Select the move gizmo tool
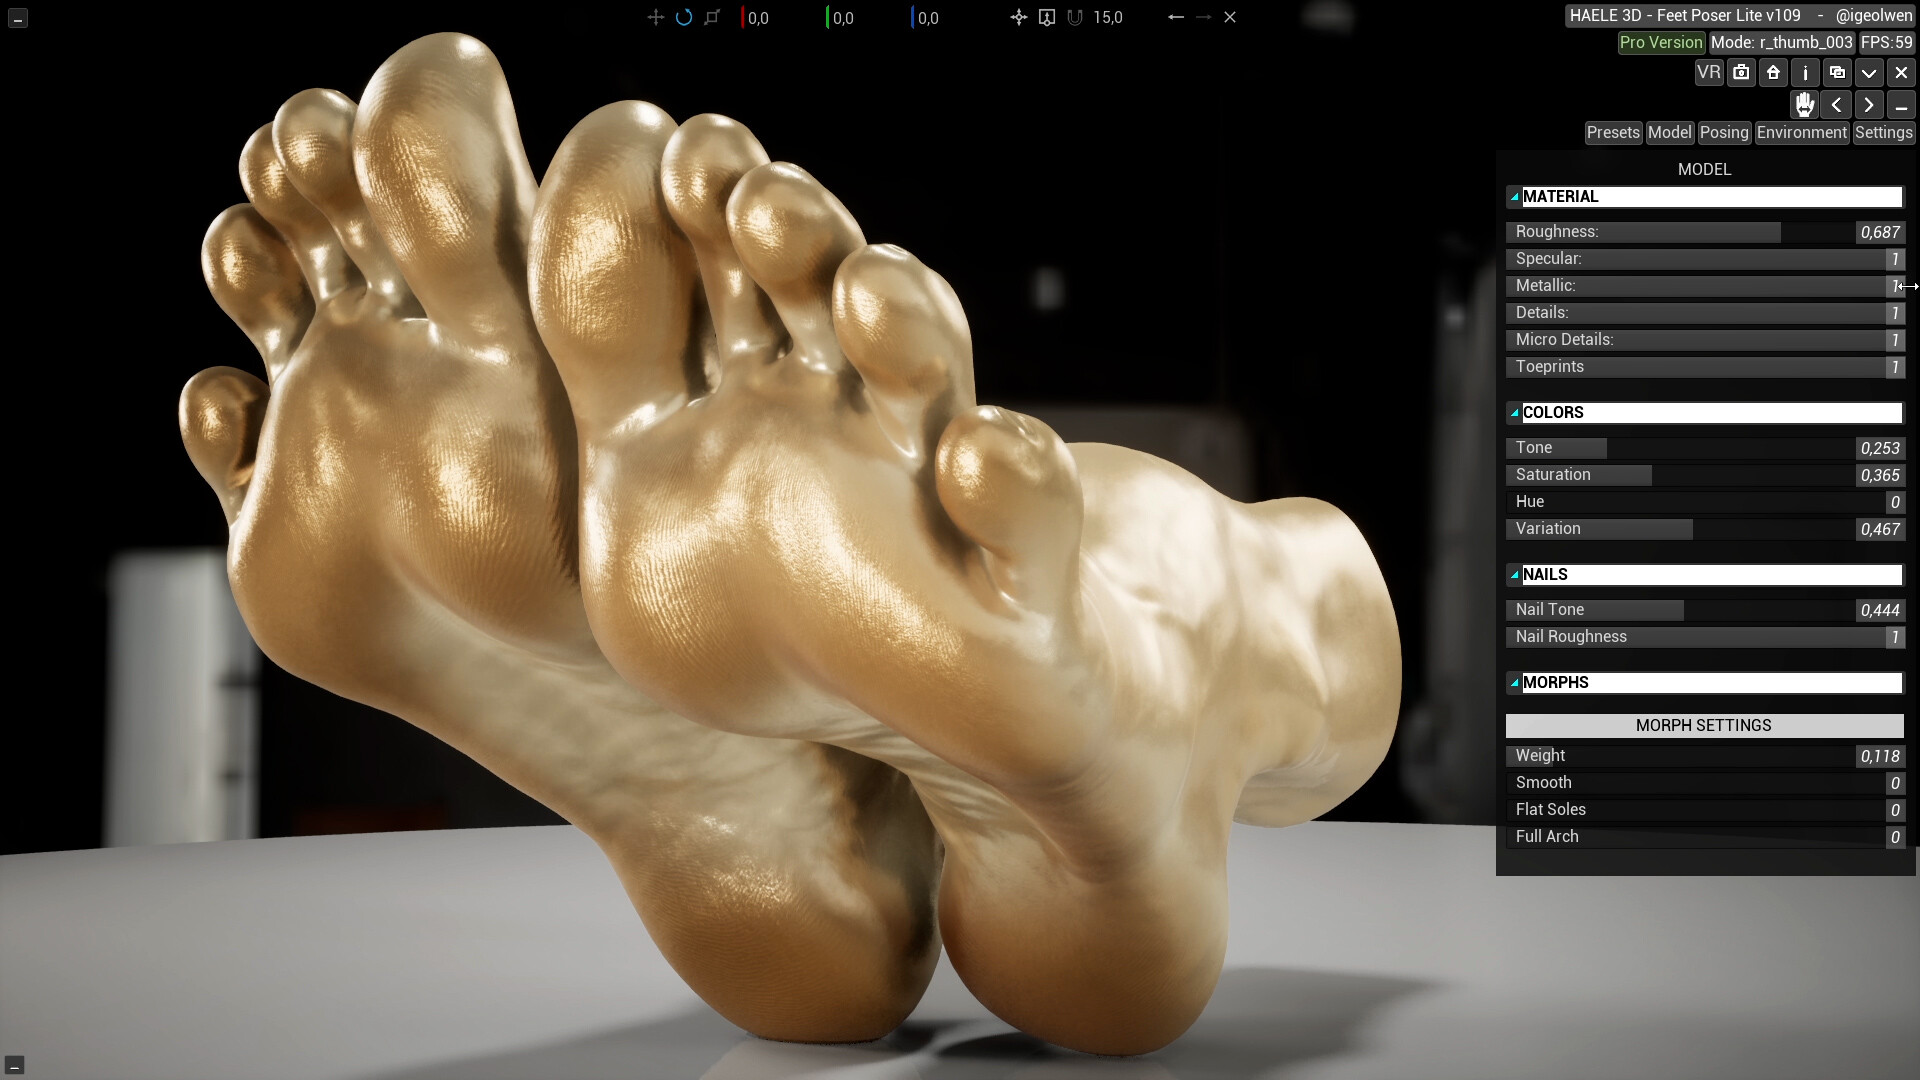 click(x=655, y=17)
